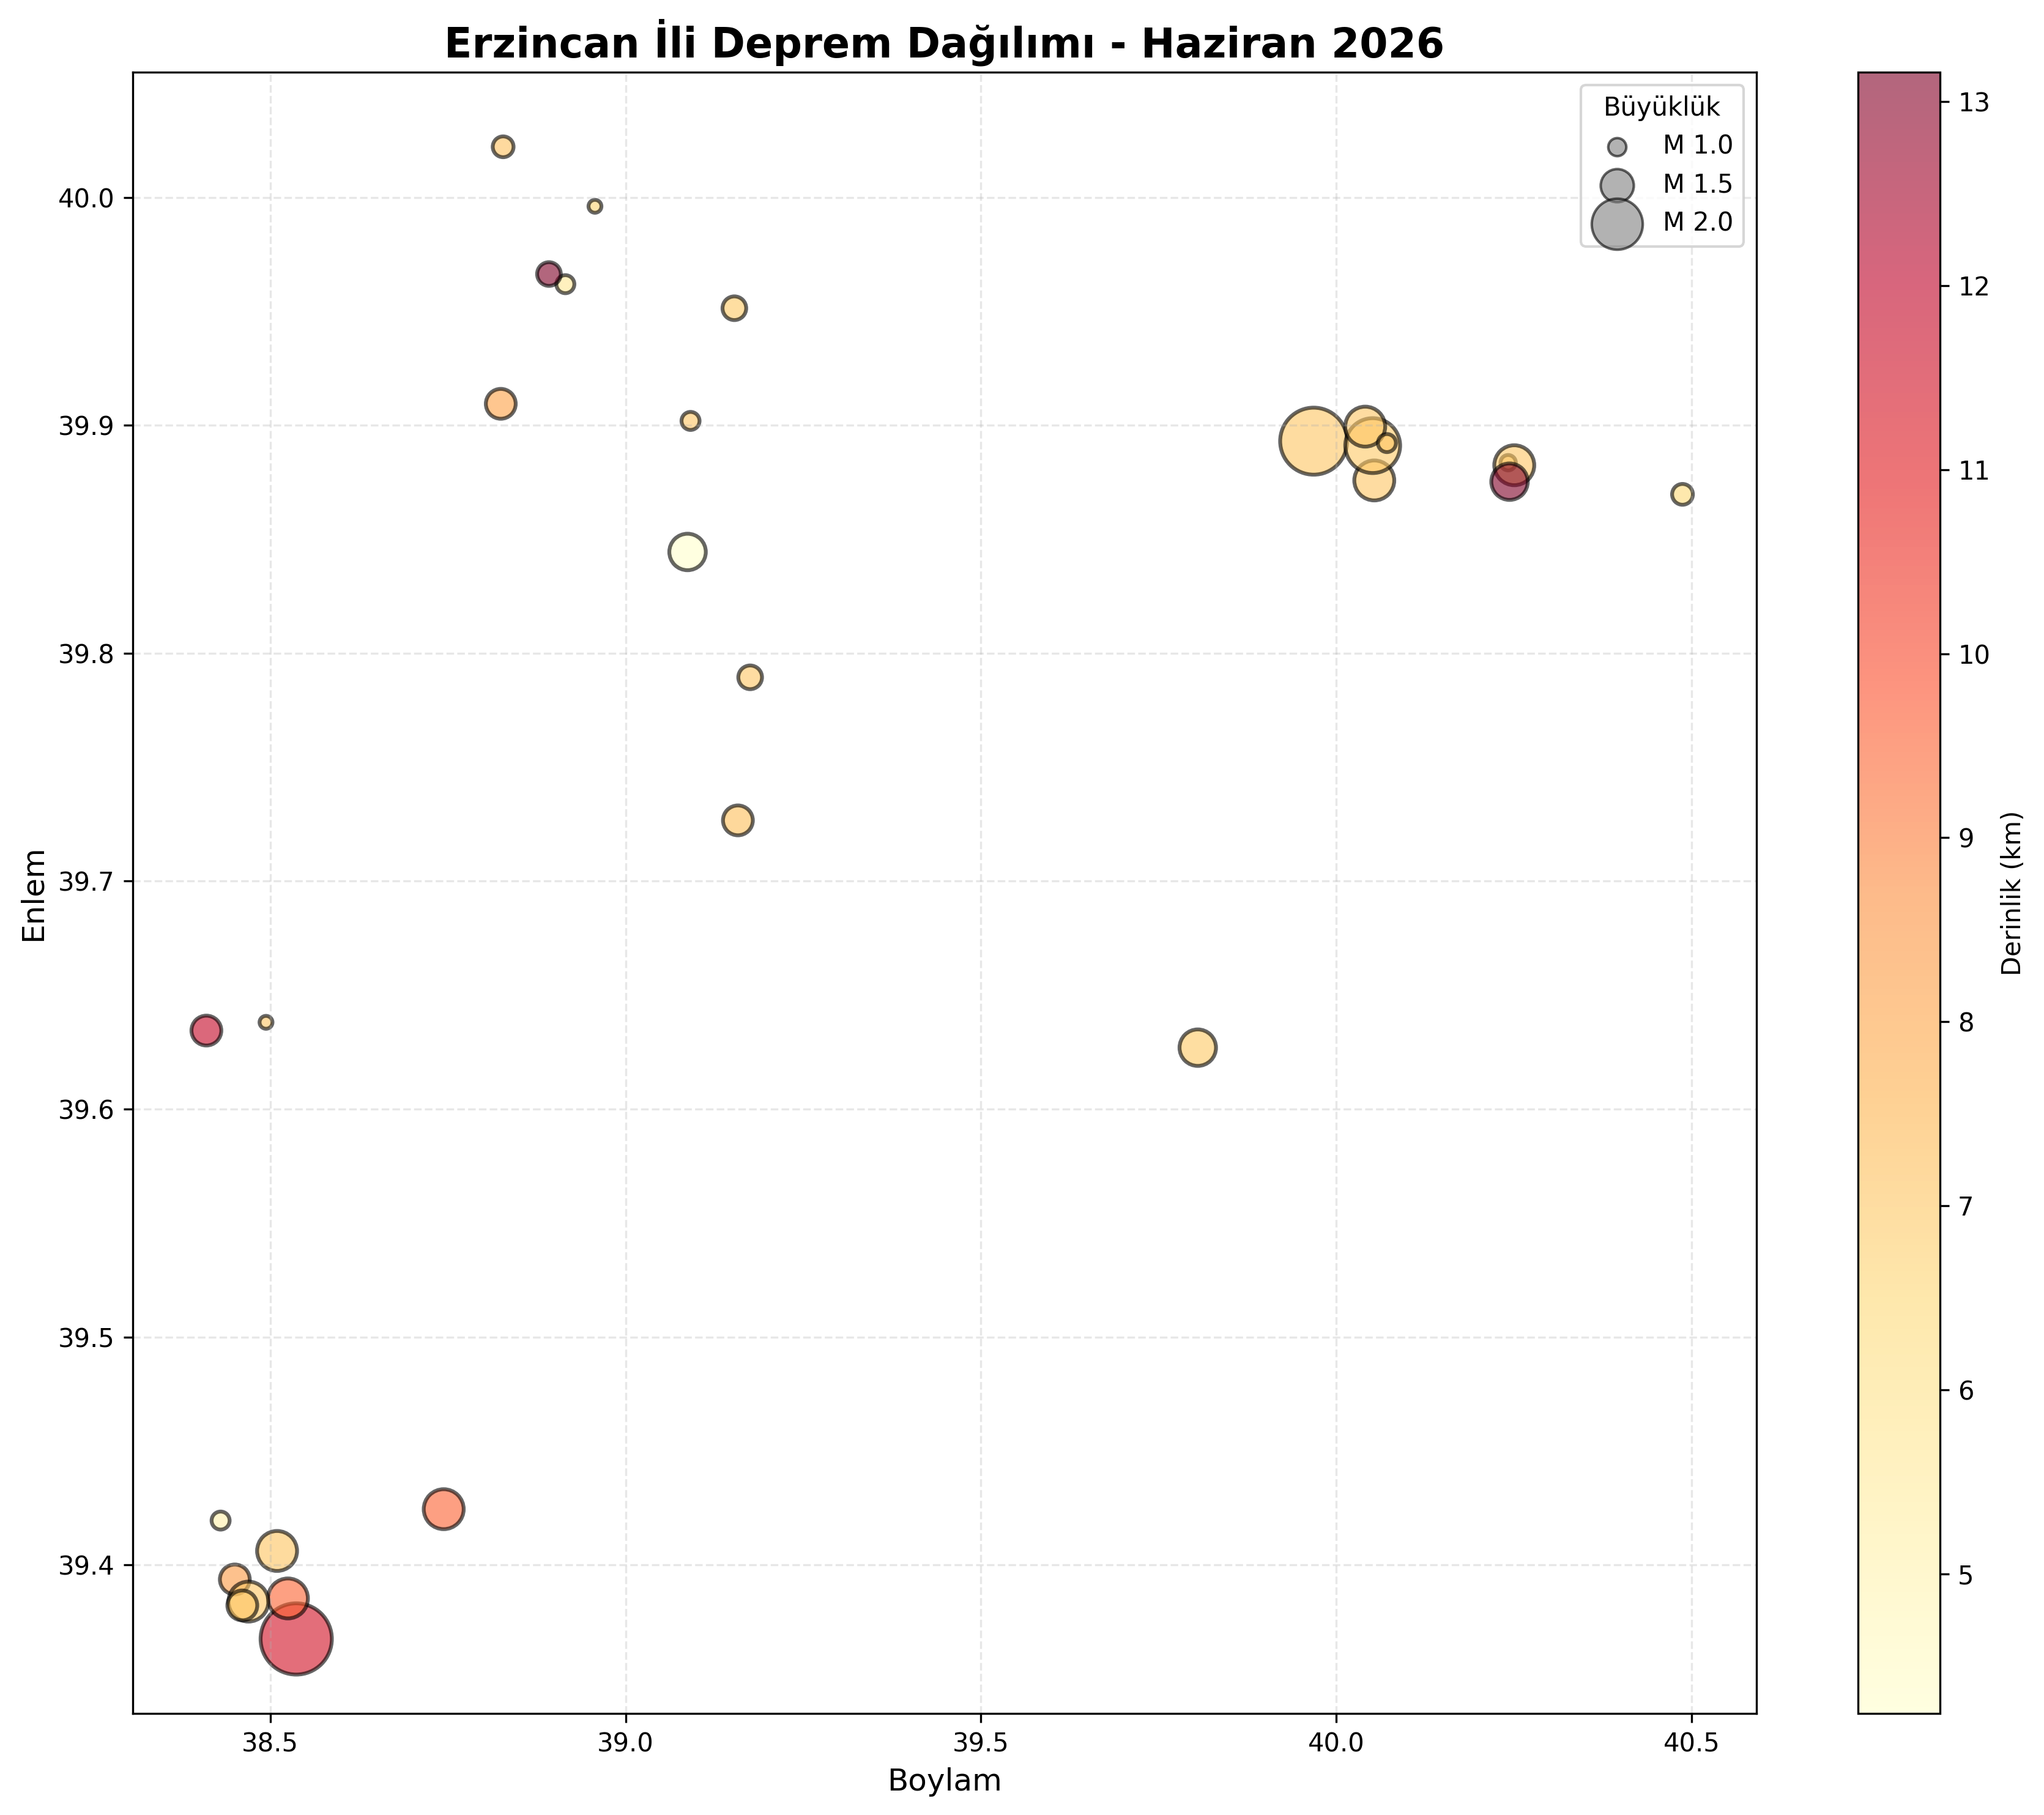This screenshot has height=1815, width=2044.
Task: Select the crimson bubble at far left near 39.63
Action: click(206, 1030)
